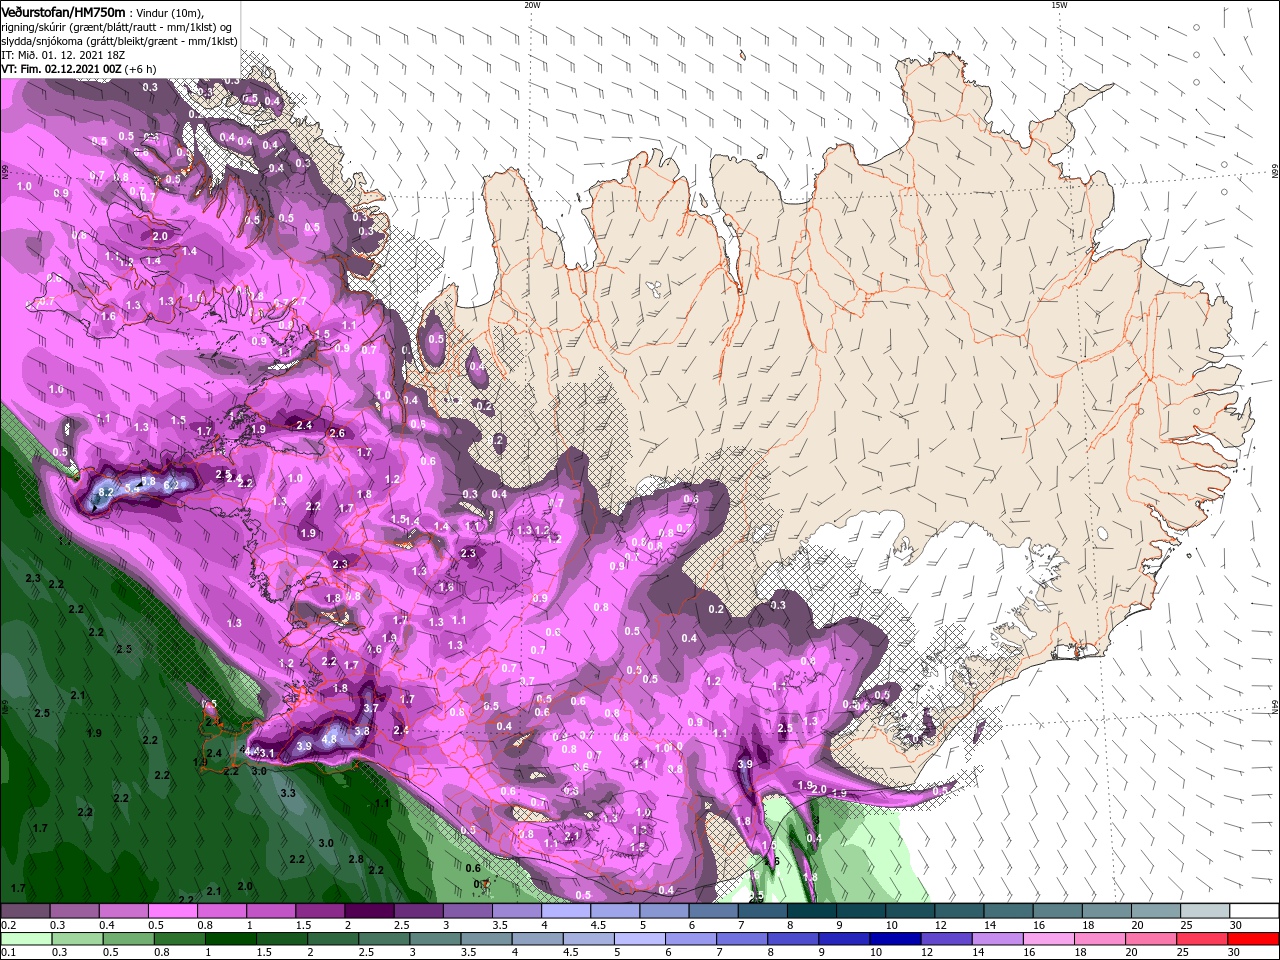Click the '12' scale label under the rain legend
The height and width of the screenshot is (960, 1280).
tap(926, 953)
